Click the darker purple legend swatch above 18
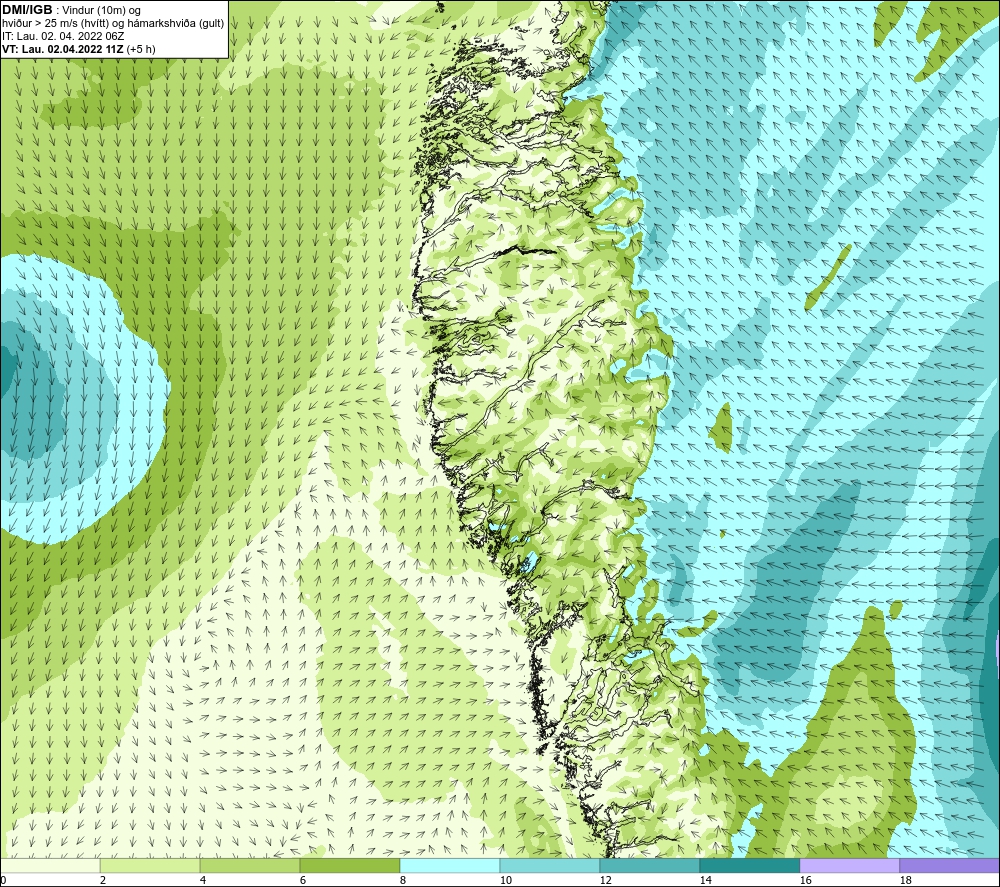This screenshot has width=1000, height=887. [950, 866]
